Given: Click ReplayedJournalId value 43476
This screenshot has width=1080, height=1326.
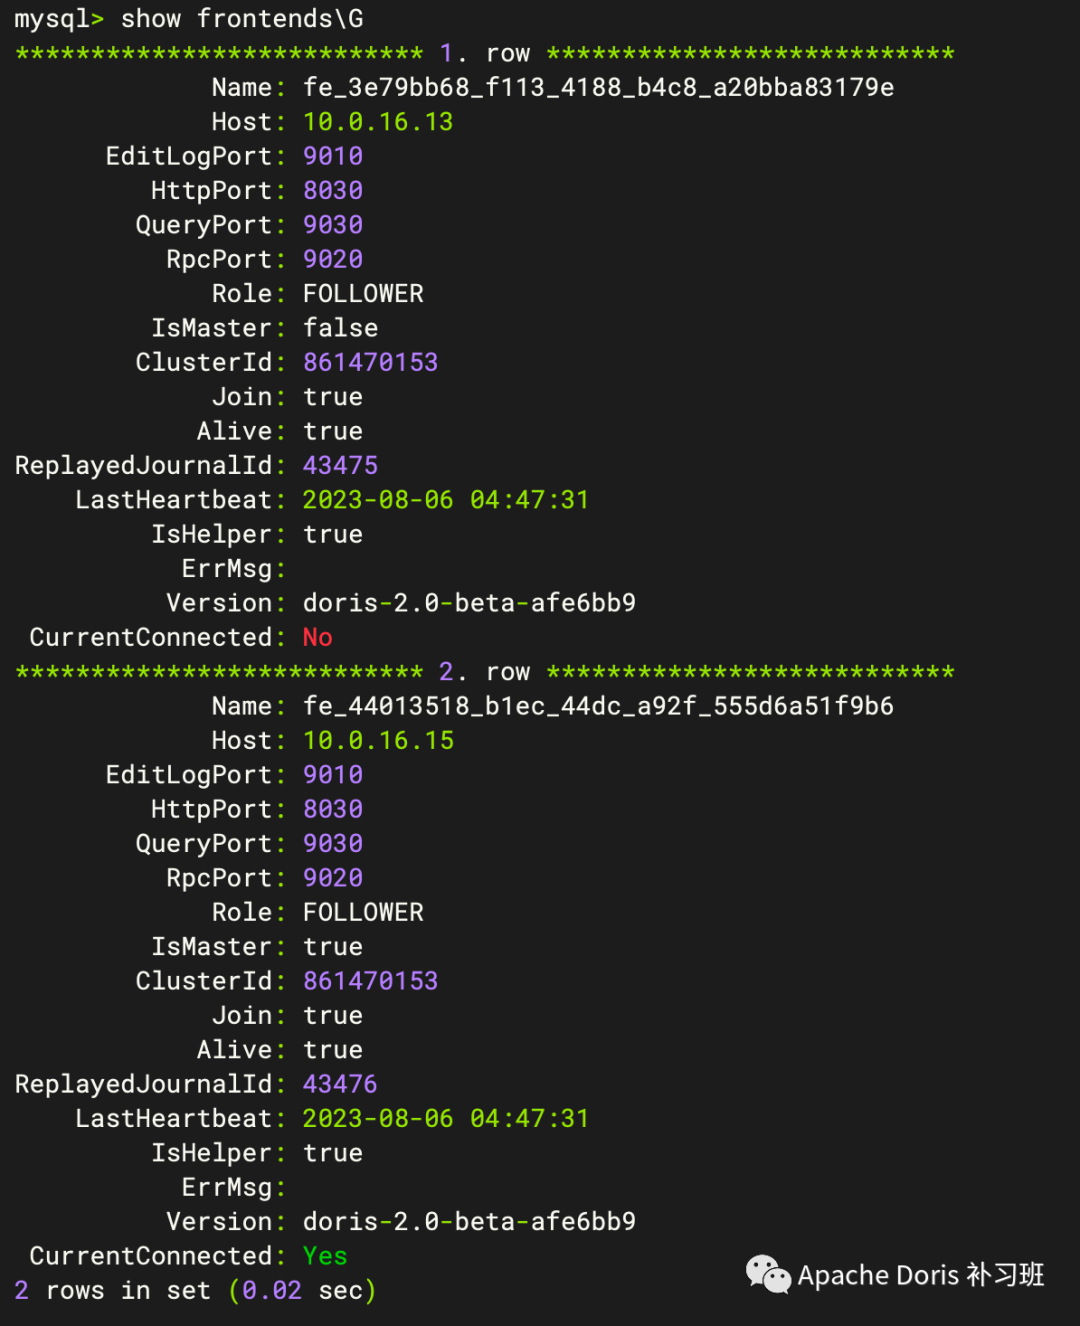Looking at the screenshot, I should (340, 1084).
